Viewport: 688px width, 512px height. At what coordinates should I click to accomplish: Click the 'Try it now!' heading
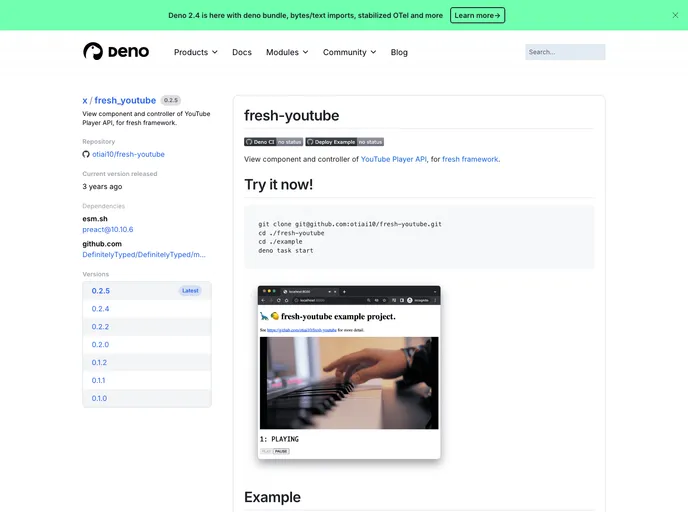tap(279, 185)
